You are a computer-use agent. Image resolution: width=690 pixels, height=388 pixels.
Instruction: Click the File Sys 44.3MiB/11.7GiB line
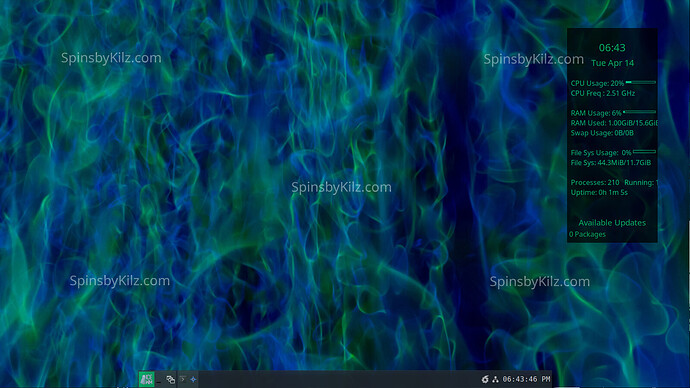click(611, 163)
